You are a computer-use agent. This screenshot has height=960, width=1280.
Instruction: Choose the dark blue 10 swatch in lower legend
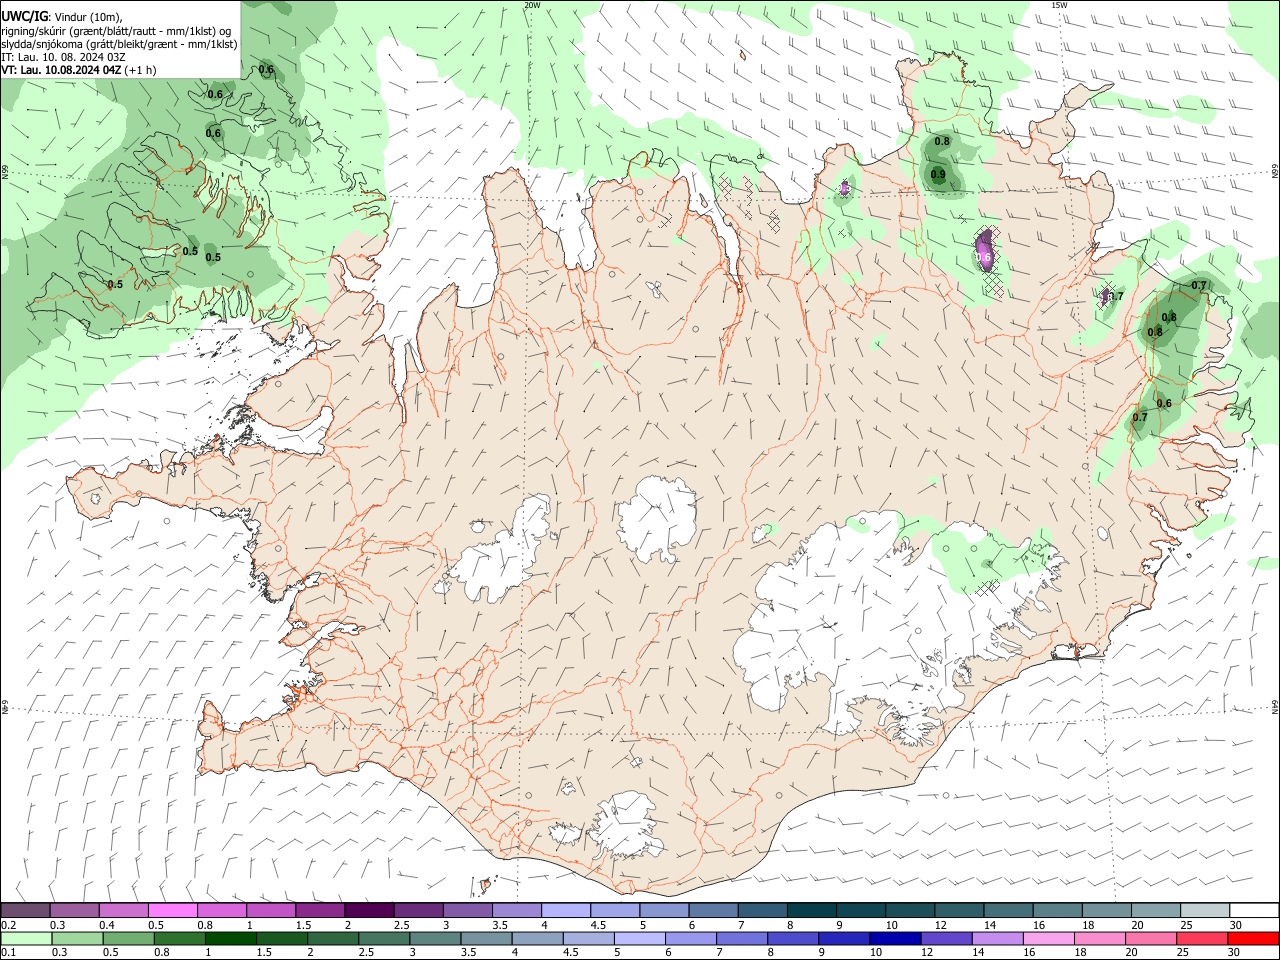(x=895, y=938)
